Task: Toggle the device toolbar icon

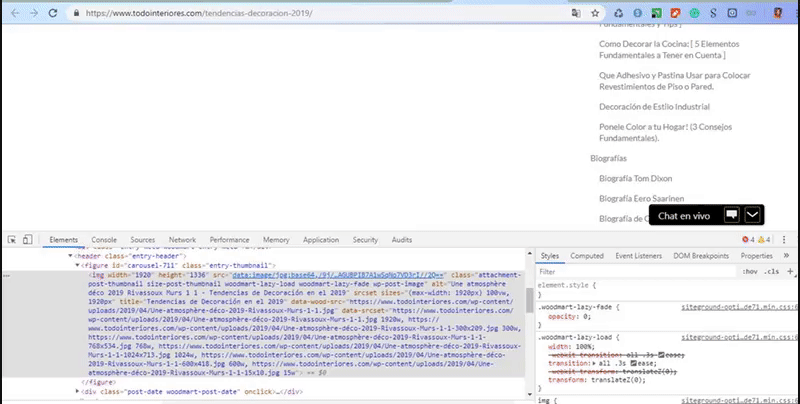Action: [x=28, y=240]
